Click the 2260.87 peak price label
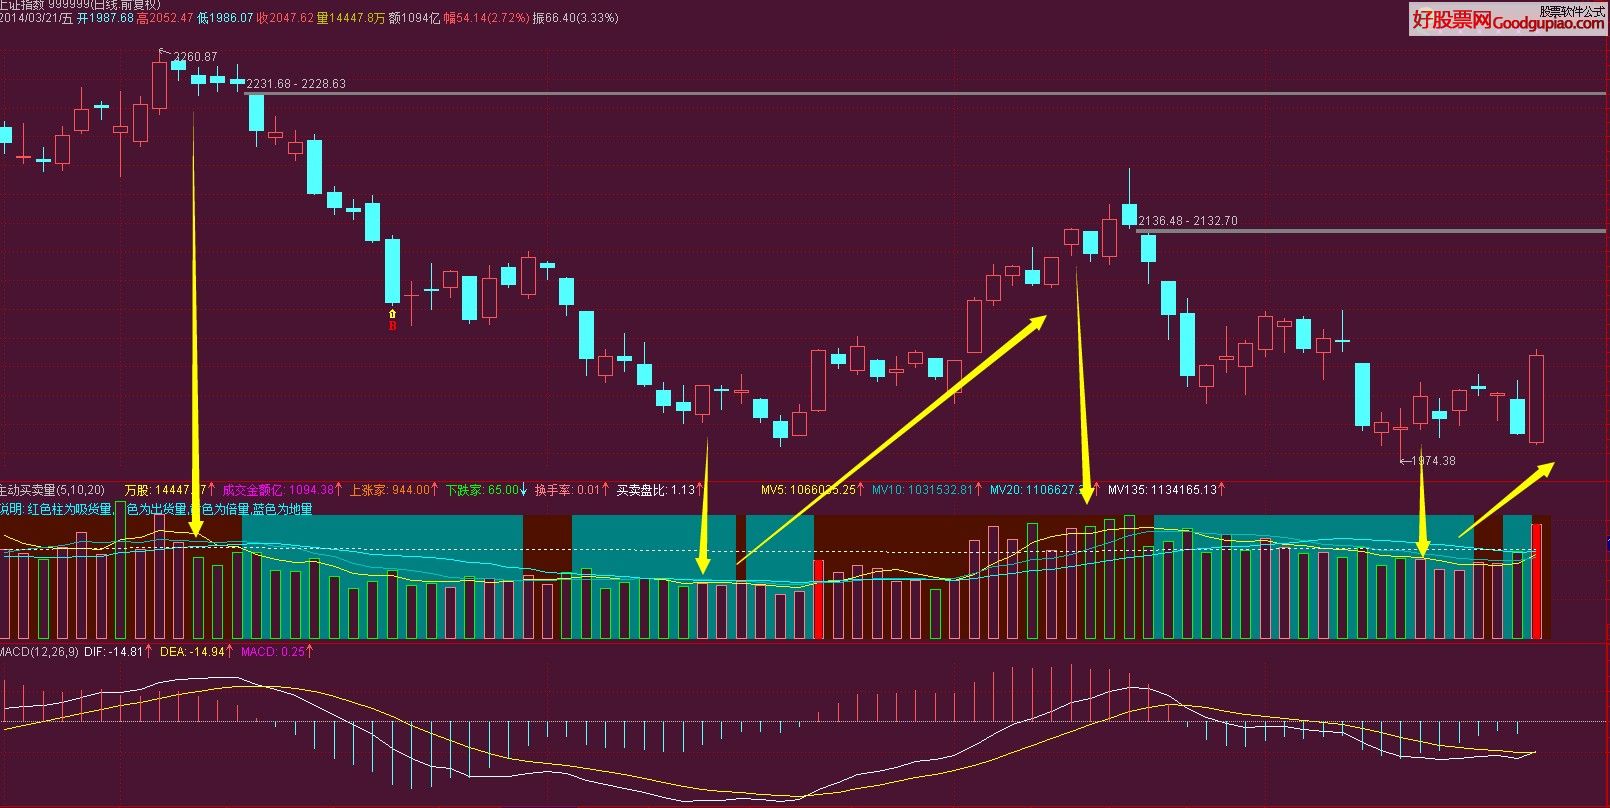Screen dimensions: 1610x808 195,57
